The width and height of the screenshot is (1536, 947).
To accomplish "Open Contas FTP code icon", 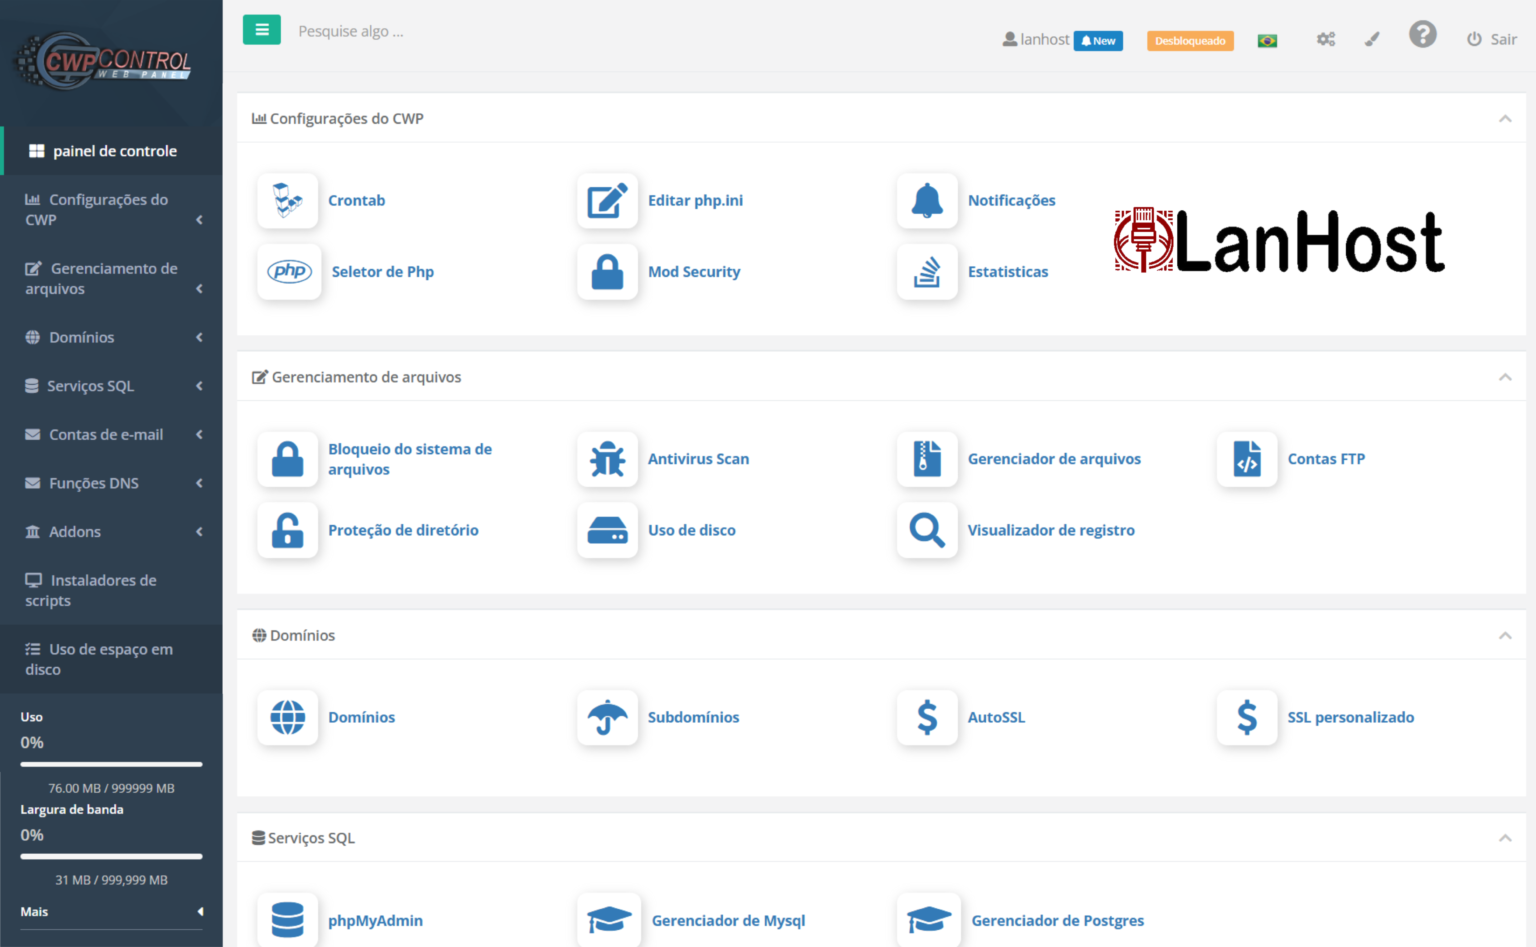I will (x=1246, y=459).
